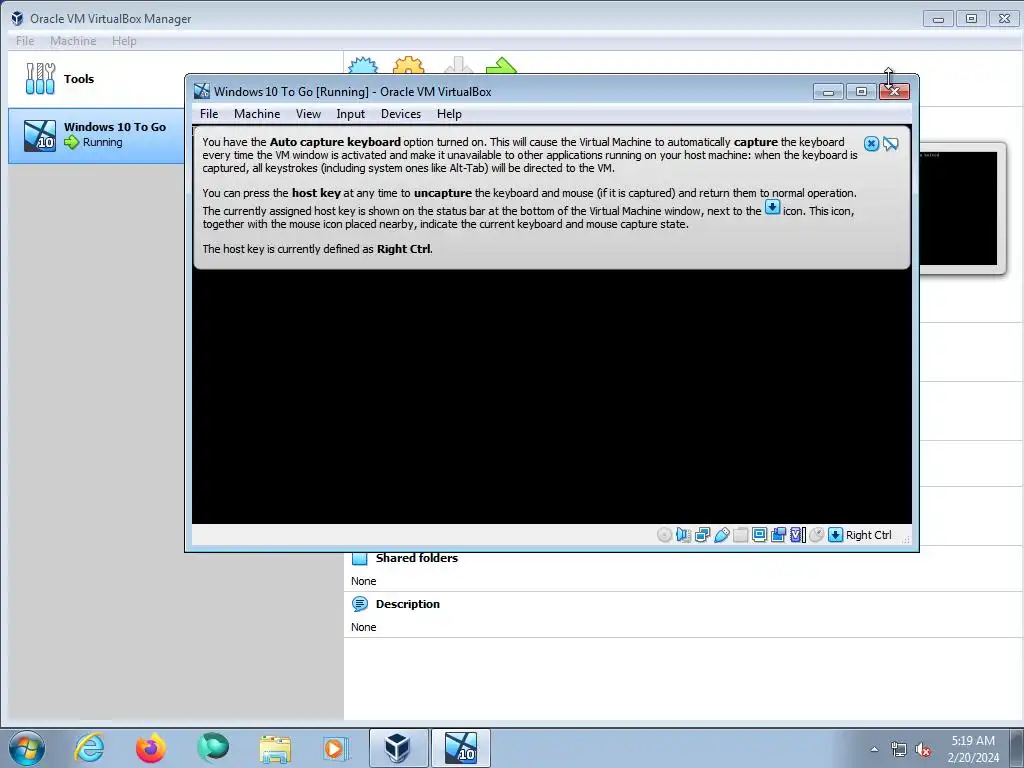Open the Machine menu of VM window

(257, 114)
